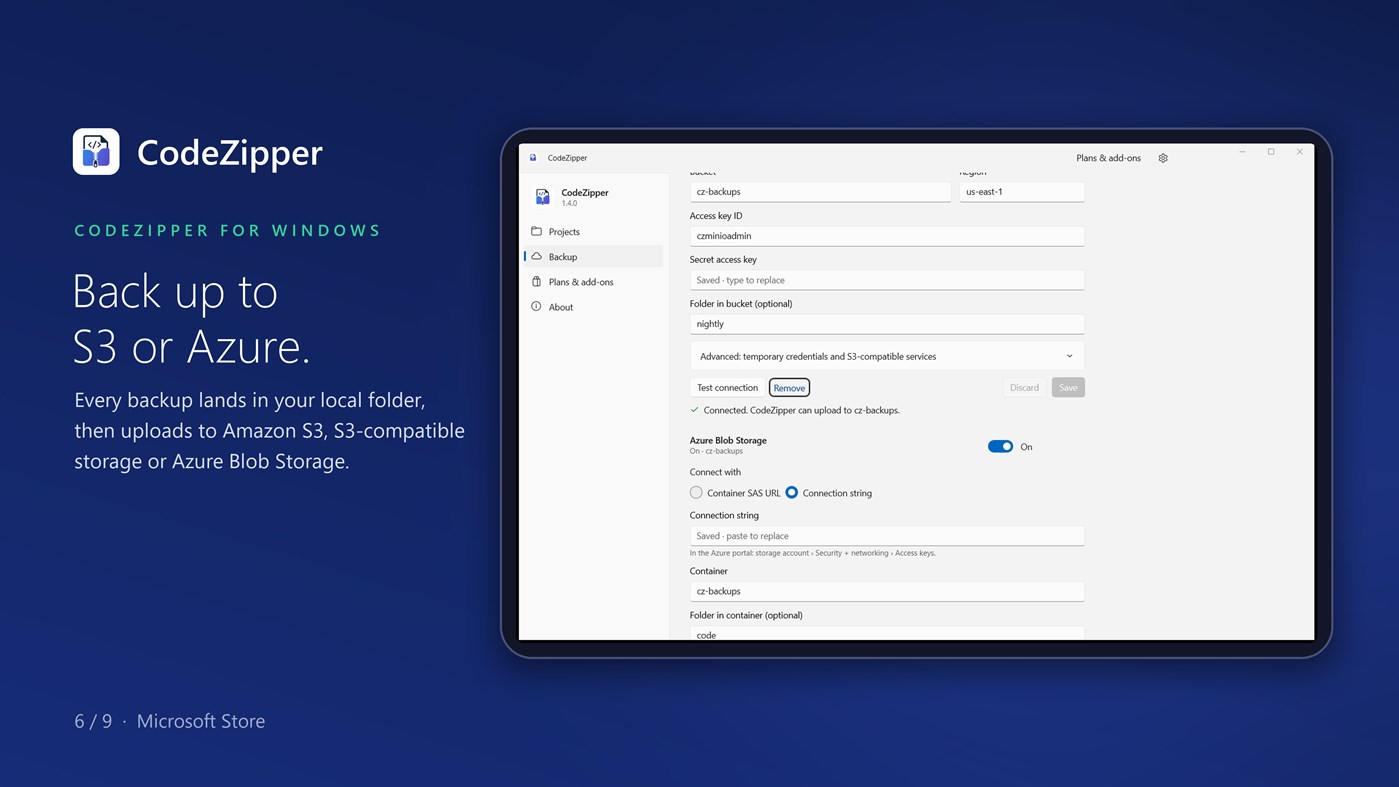The image size is (1399, 787).
Task: Click the Azure portal access keys hint text
Action: point(813,553)
